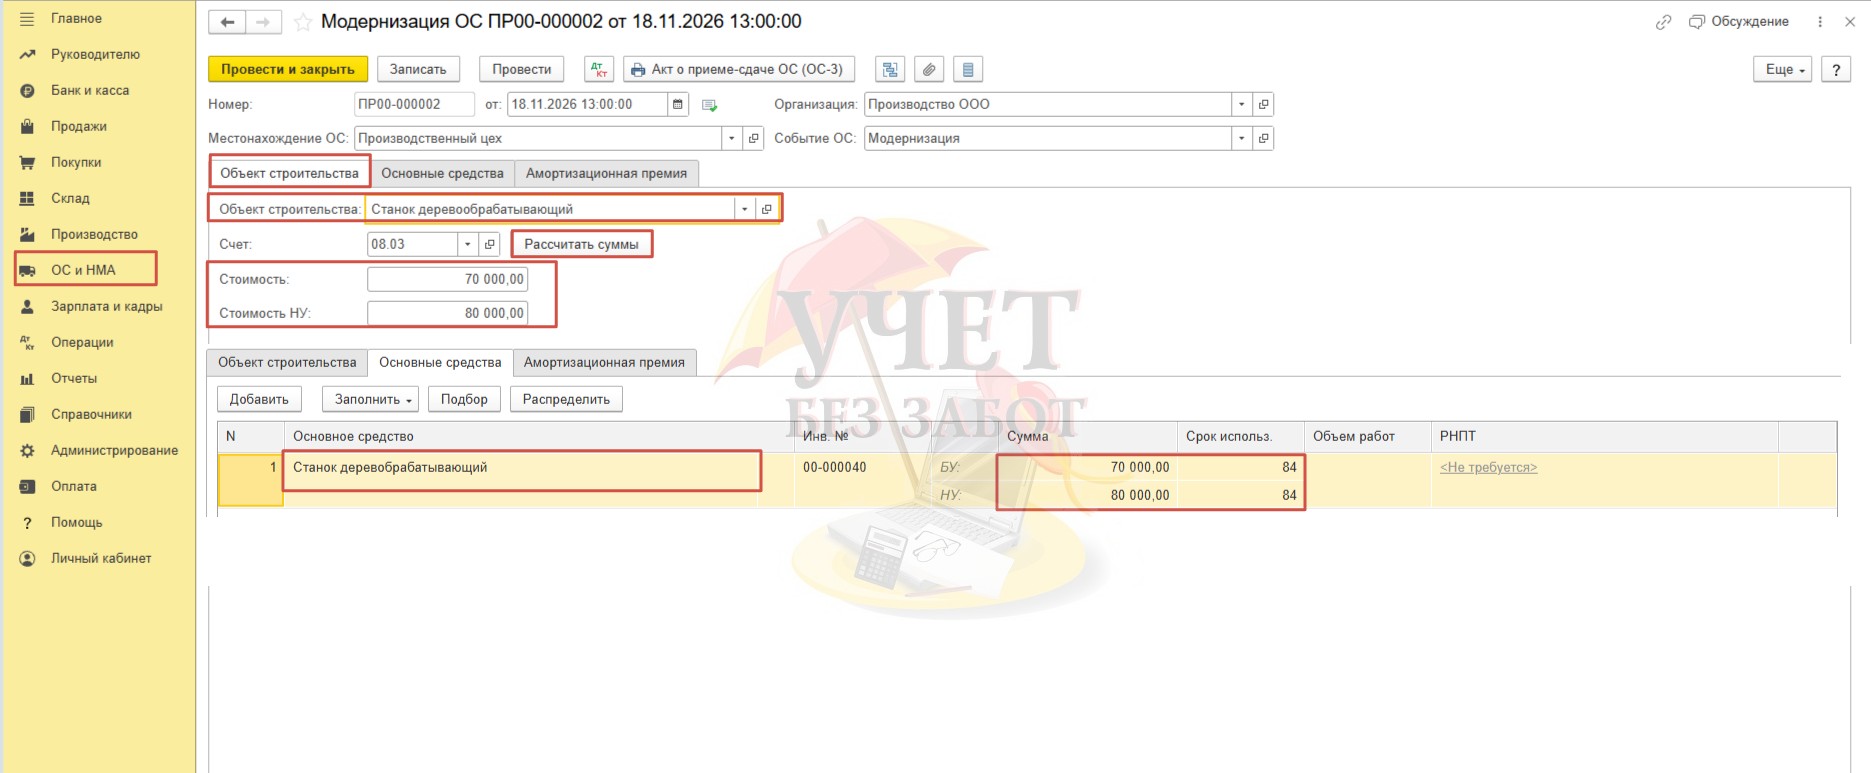1871x773 pixels.
Task: Open the three-dot options menu at top right
Action: pos(1820,22)
